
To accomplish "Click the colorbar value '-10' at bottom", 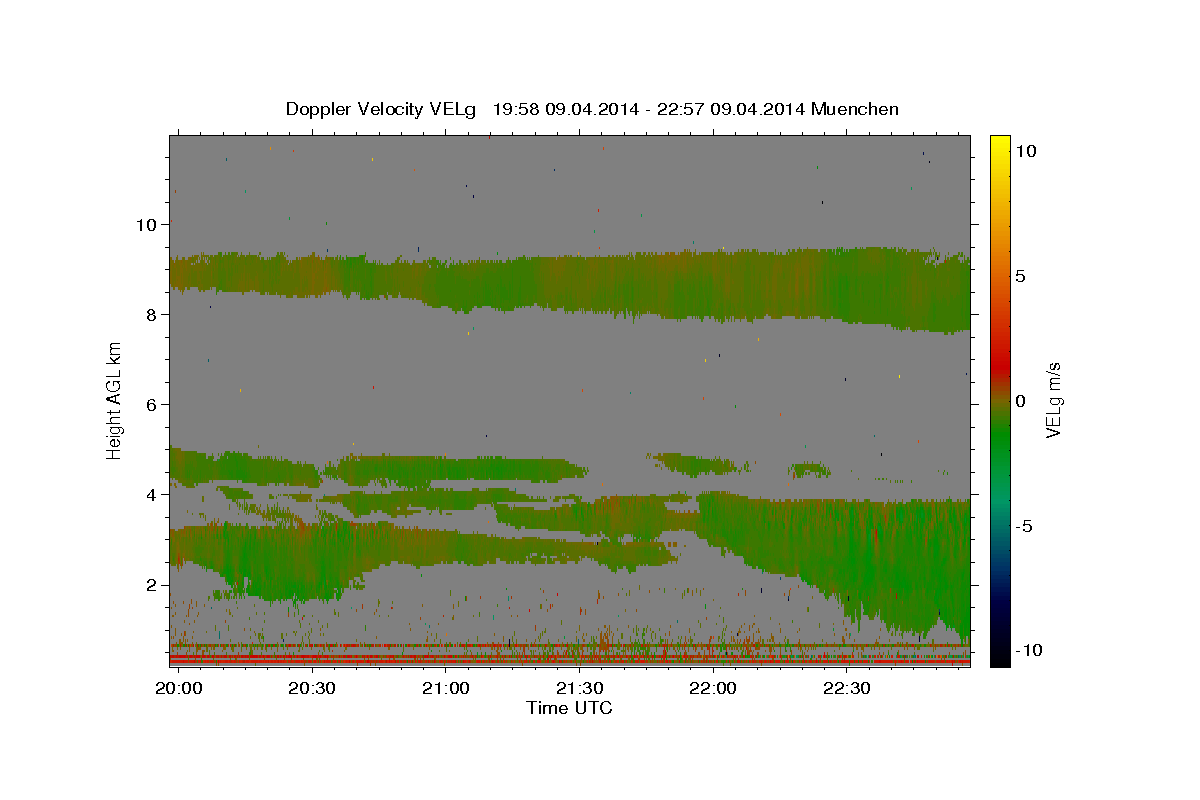I will pyautogui.click(x=1030, y=650).
